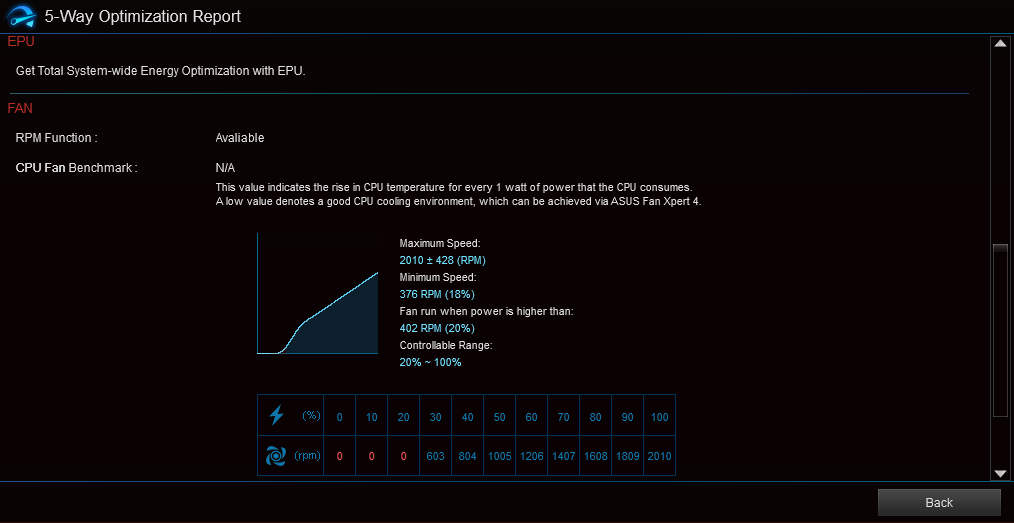The width and height of the screenshot is (1014, 523).
Task: Click the lightning bolt power icon
Action: pyautogui.click(x=276, y=415)
